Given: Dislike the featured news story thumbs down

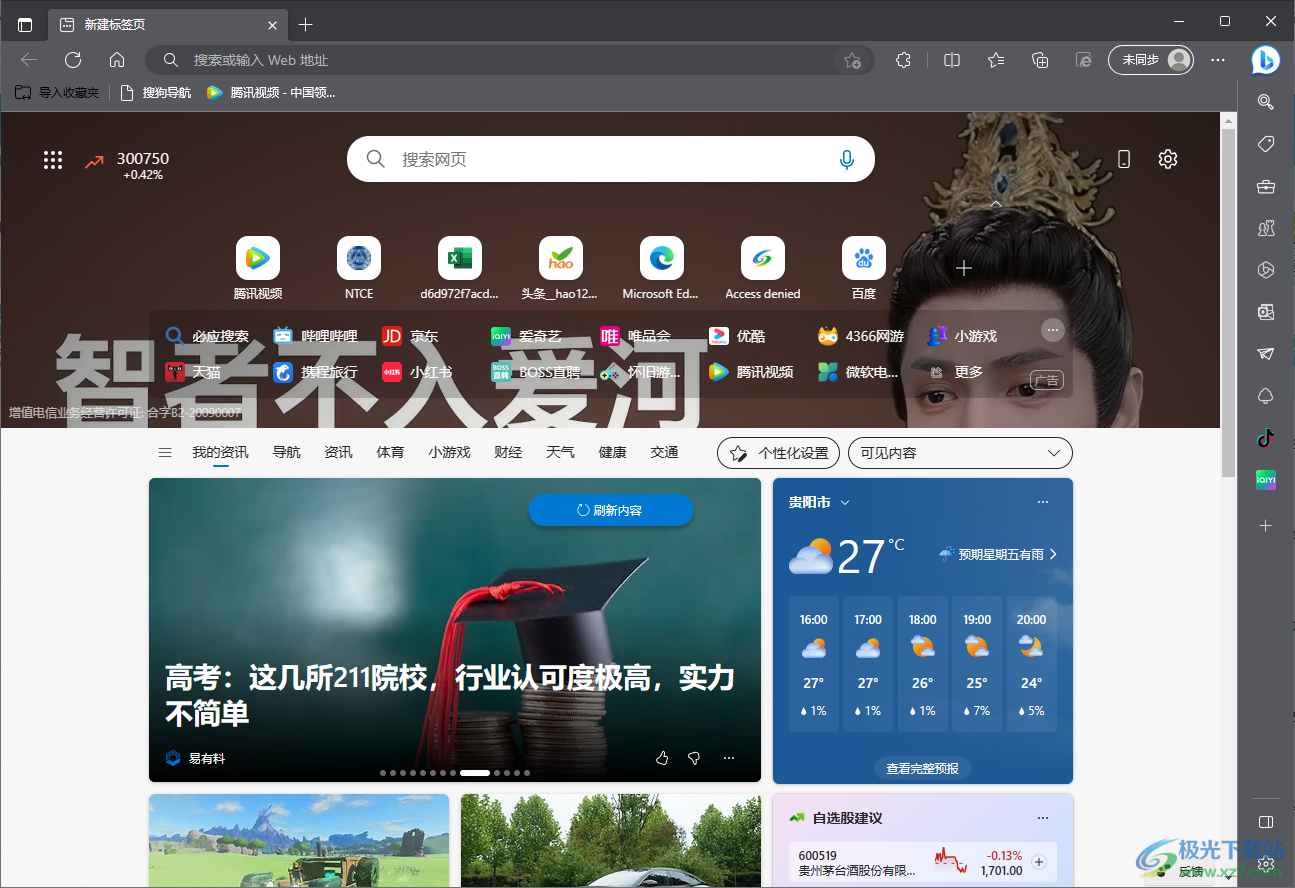Looking at the screenshot, I should coord(694,759).
